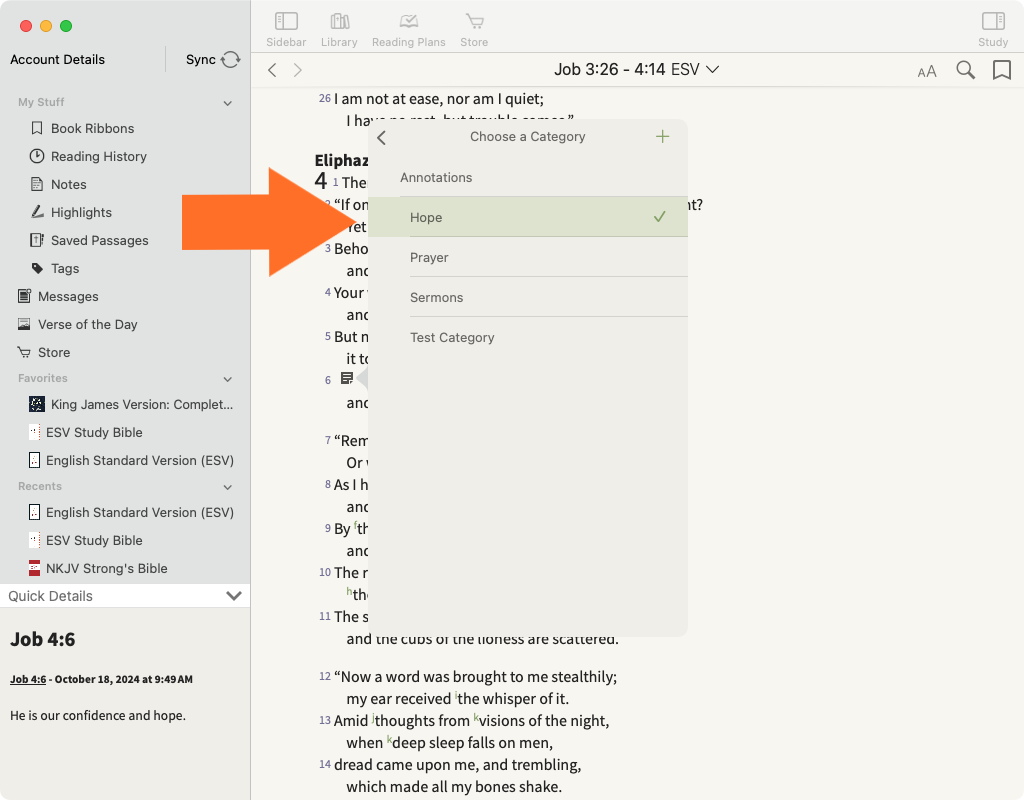
Task: Click the Sync refresh icon
Action: pos(231,60)
